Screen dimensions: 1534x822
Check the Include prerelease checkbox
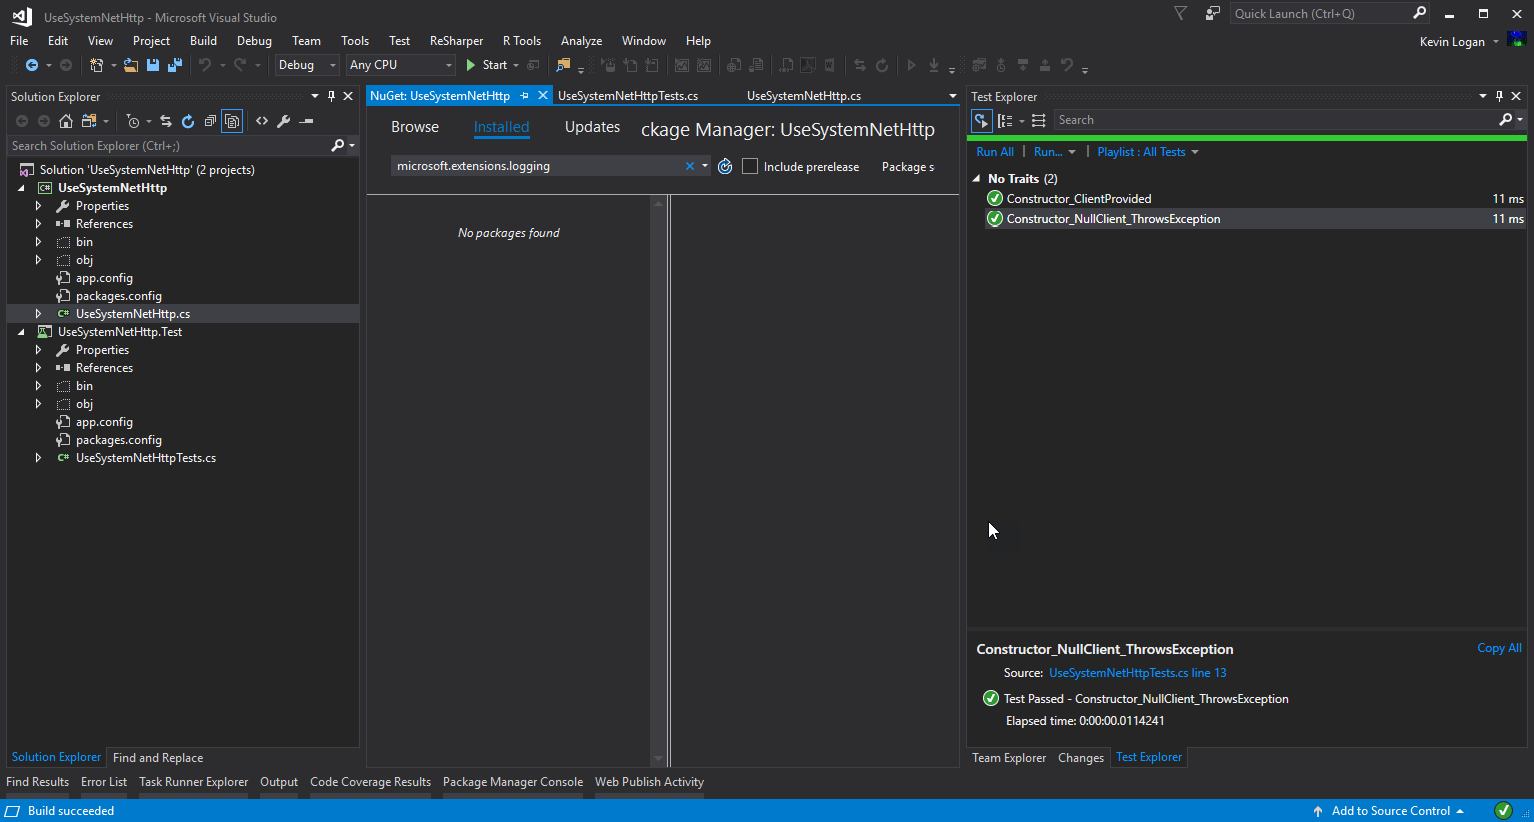tap(750, 166)
